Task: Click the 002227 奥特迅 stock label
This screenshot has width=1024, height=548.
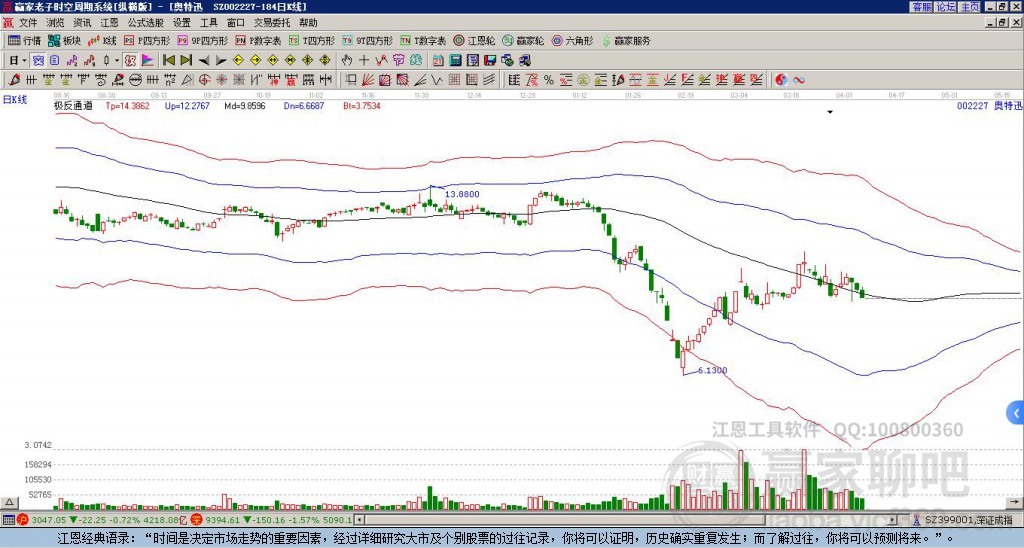Action: click(x=989, y=105)
